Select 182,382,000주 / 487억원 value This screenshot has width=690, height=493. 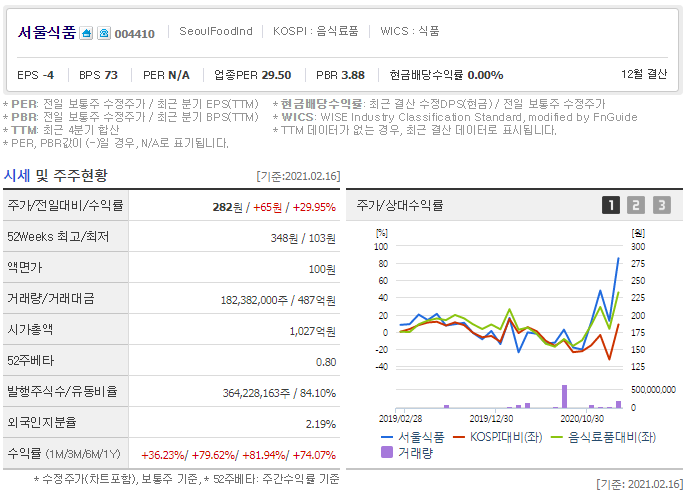[x=278, y=300]
